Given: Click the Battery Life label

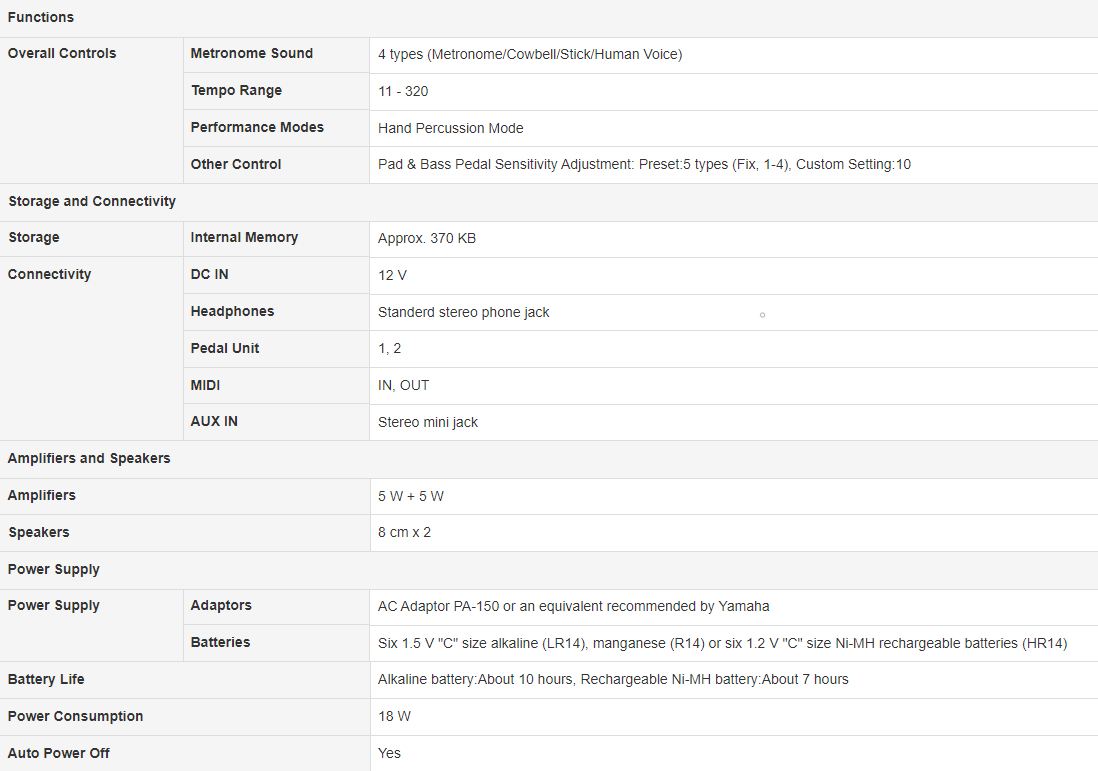Looking at the screenshot, I should point(46,679).
